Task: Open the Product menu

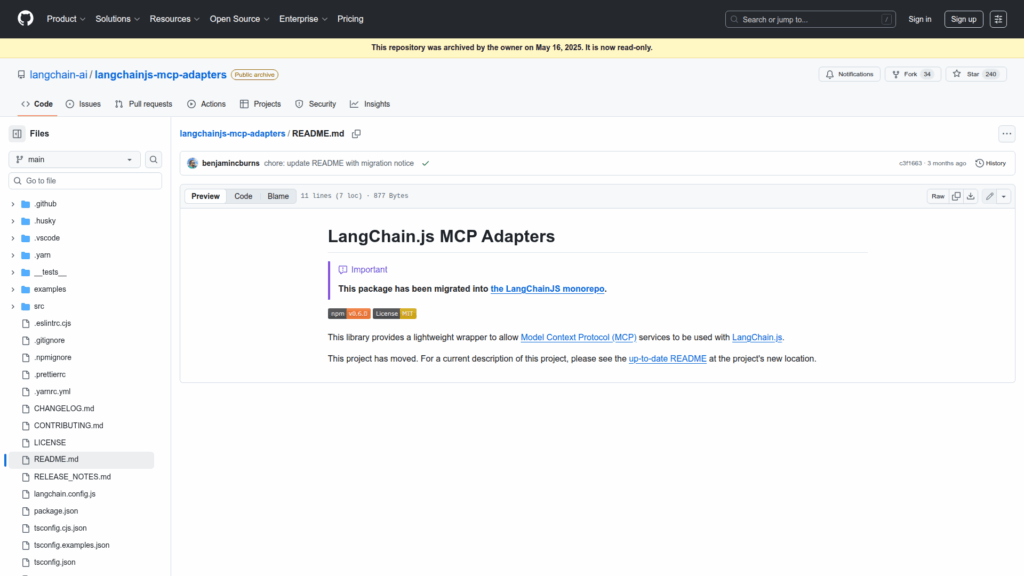Action: (x=66, y=19)
